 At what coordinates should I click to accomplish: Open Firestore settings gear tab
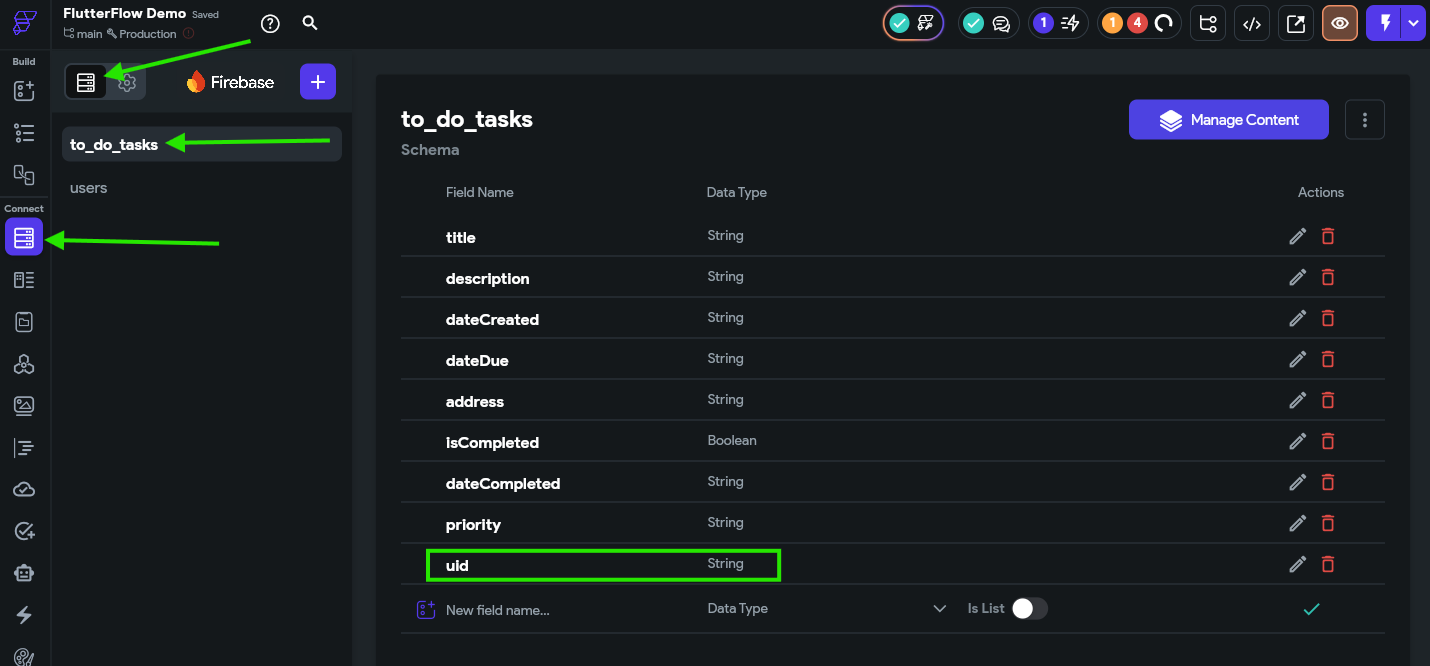coord(127,83)
